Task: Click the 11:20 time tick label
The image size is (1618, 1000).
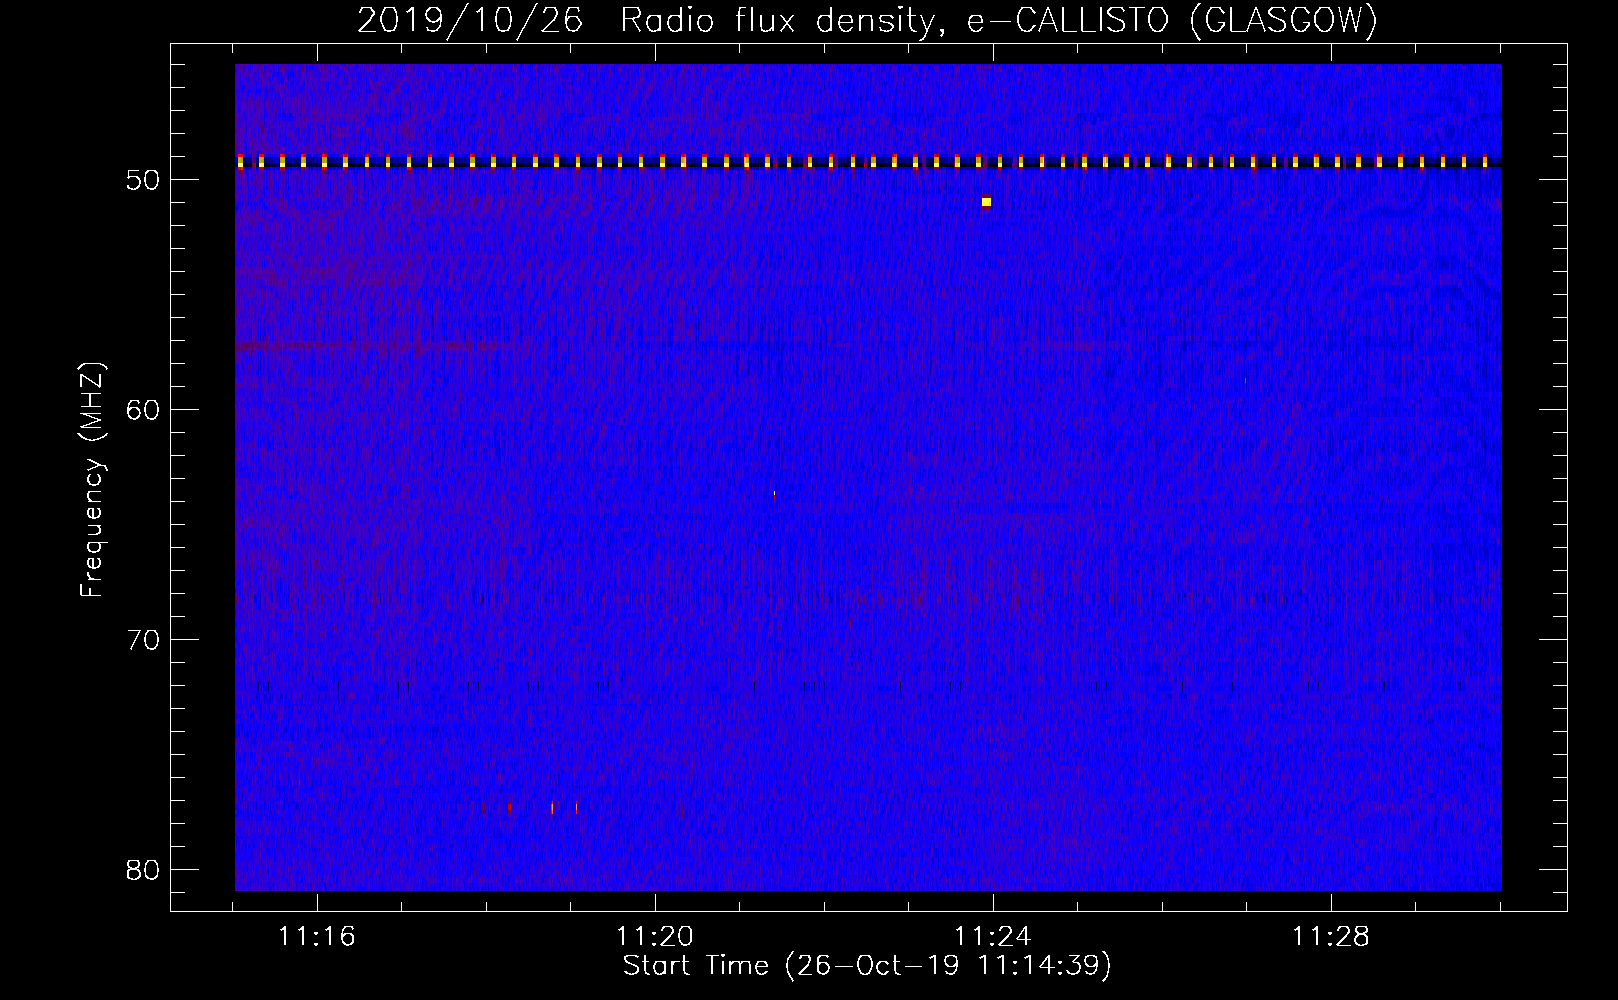Action: pyautogui.click(x=655, y=937)
